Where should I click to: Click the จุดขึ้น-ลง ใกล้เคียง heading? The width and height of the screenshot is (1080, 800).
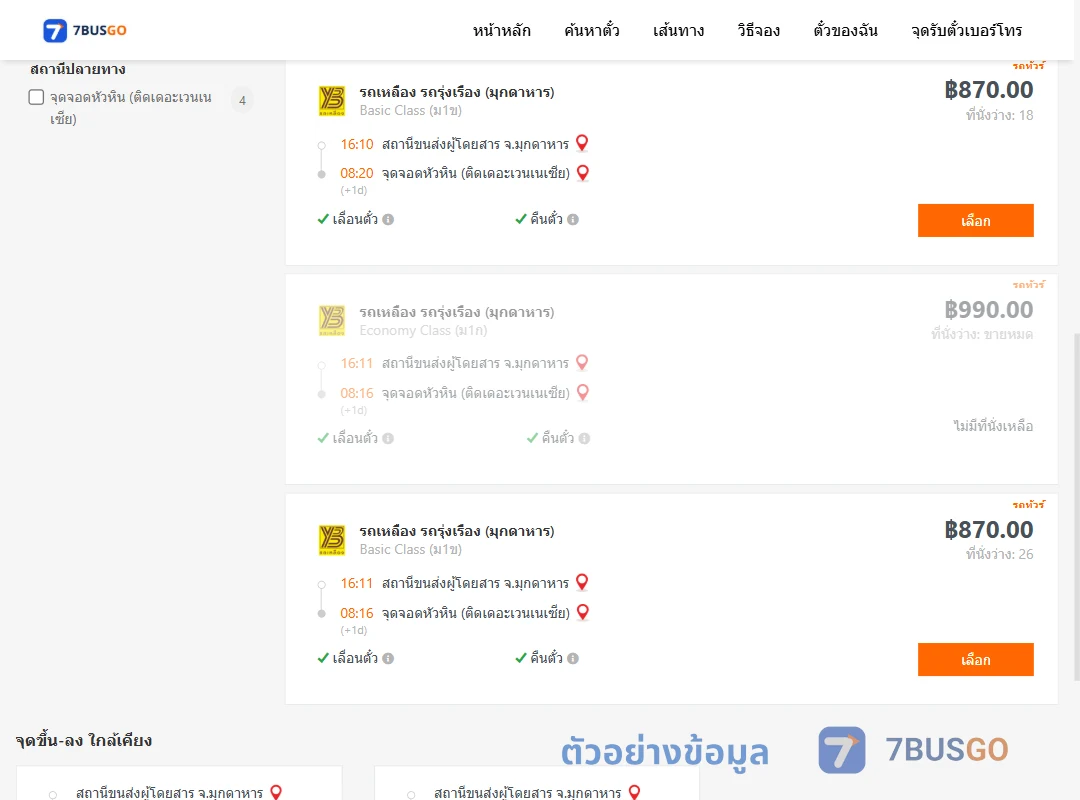tap(84, 741)
